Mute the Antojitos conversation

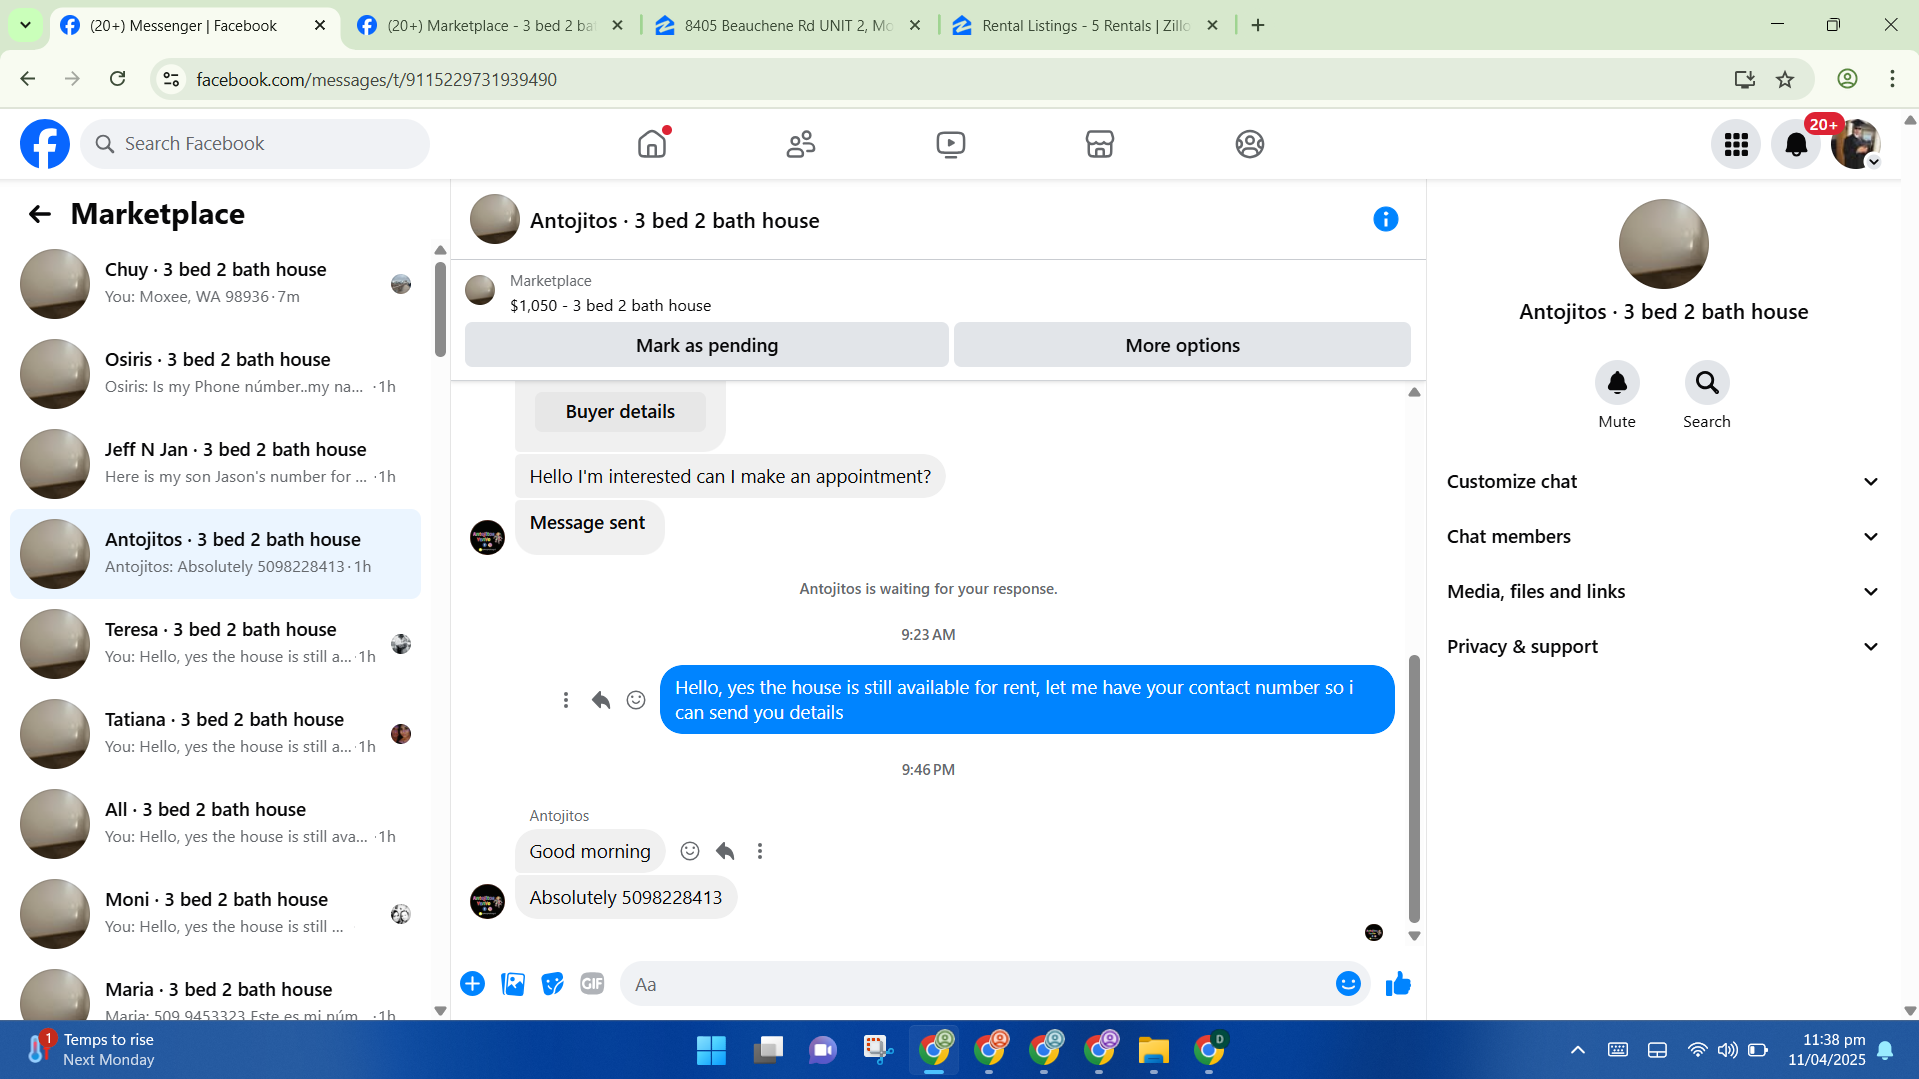(x=1617, y=383)
